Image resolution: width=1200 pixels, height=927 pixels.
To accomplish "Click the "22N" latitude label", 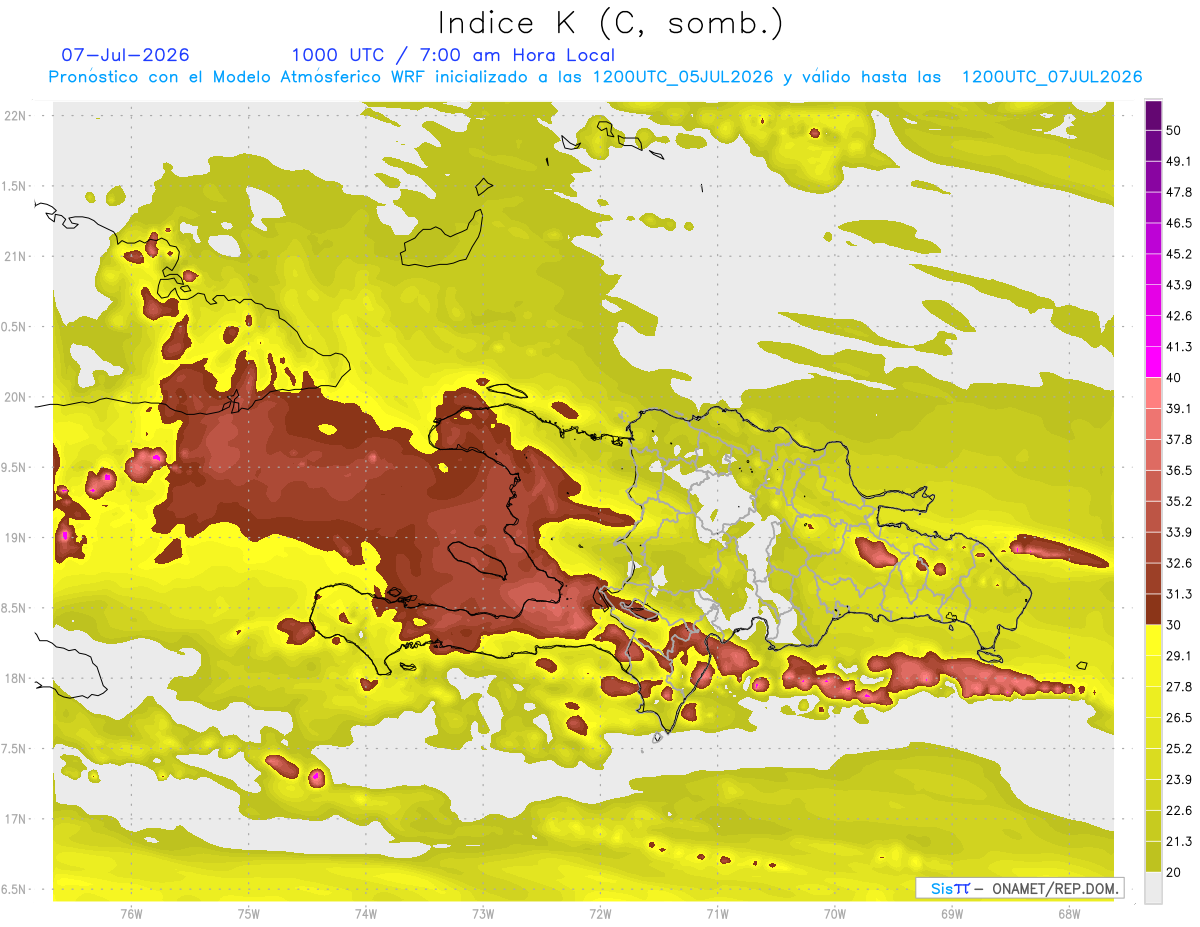I will click(x=17, y=116).
